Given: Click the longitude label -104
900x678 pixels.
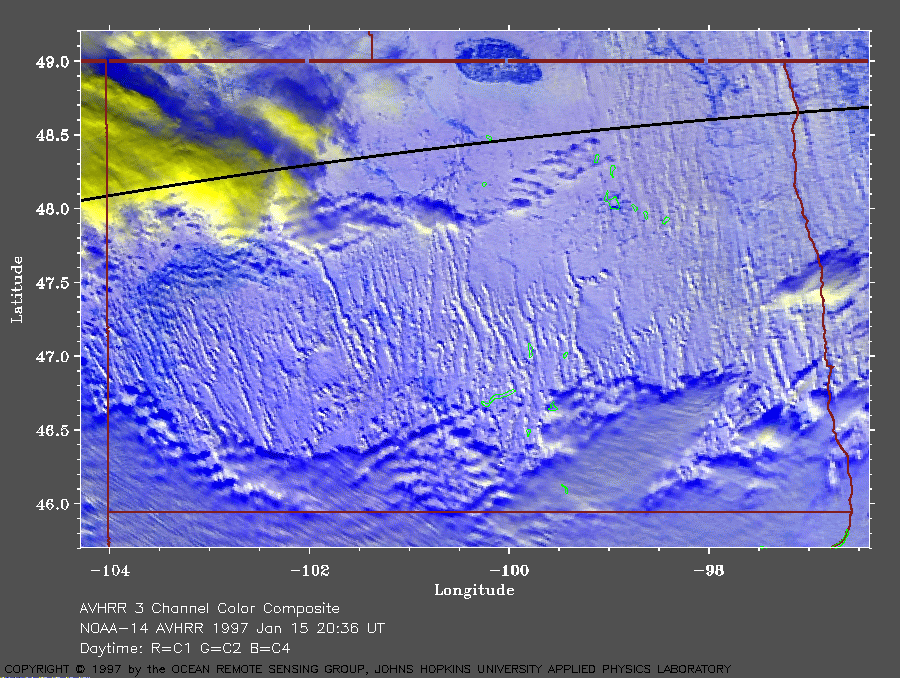Looking at the screenshot, I should click(x=110, y=570).
